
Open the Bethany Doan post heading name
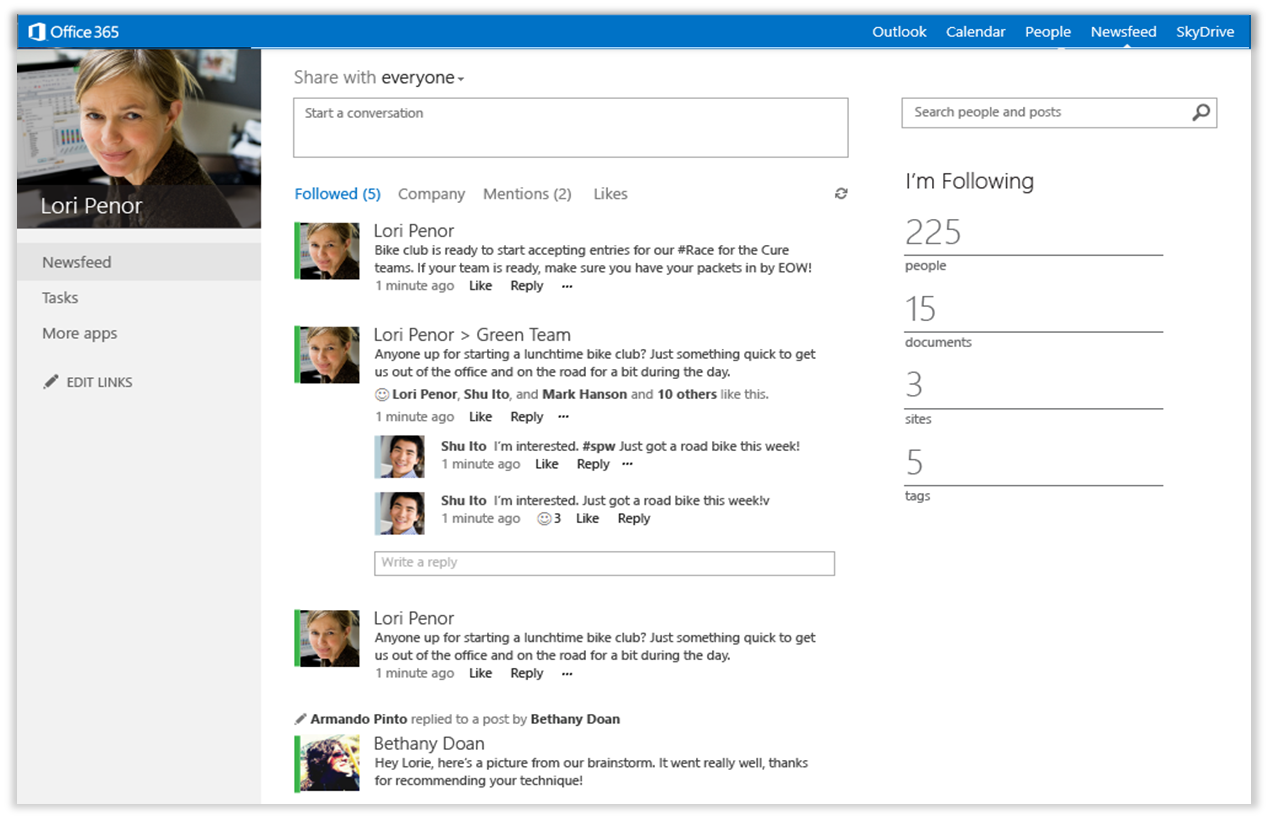tap(429, 744)
